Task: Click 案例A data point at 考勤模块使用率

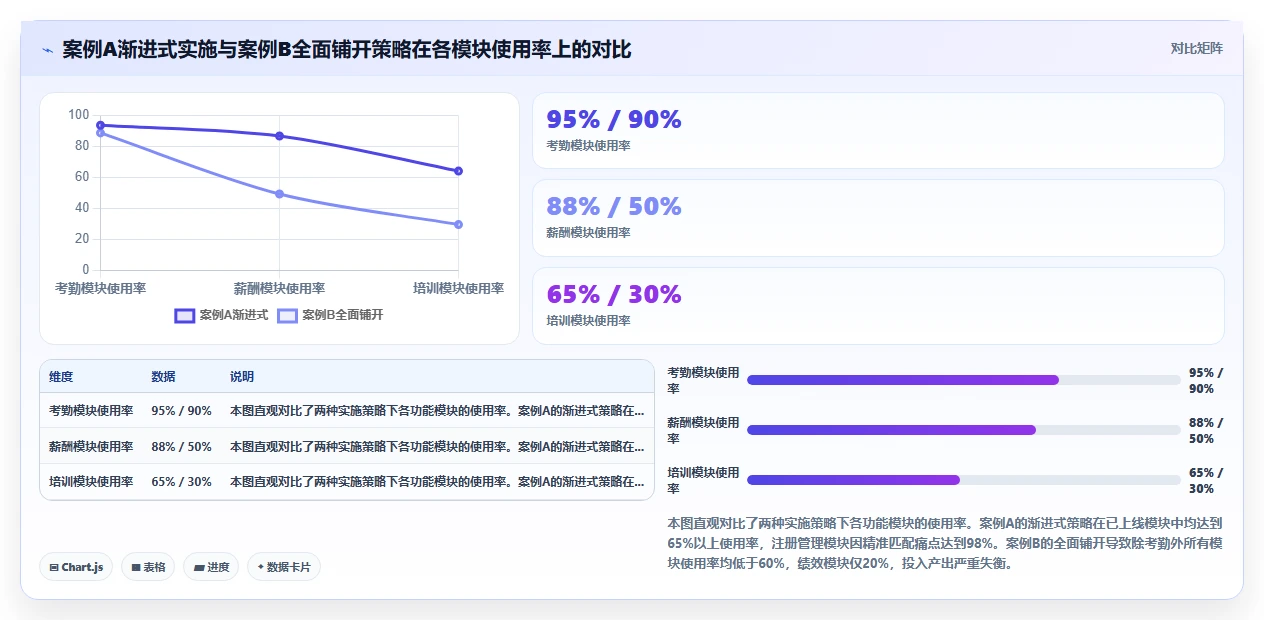Action: [x=100, y=125]
